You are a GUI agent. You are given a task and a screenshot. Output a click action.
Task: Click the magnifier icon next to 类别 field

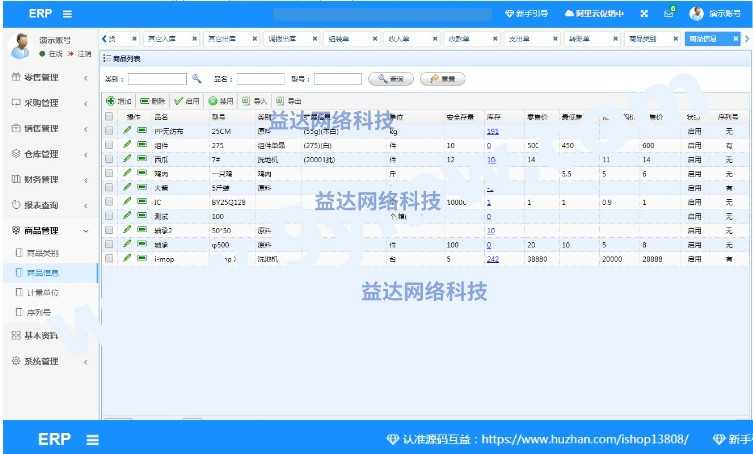pyautogui.click(x=196, y=78)
